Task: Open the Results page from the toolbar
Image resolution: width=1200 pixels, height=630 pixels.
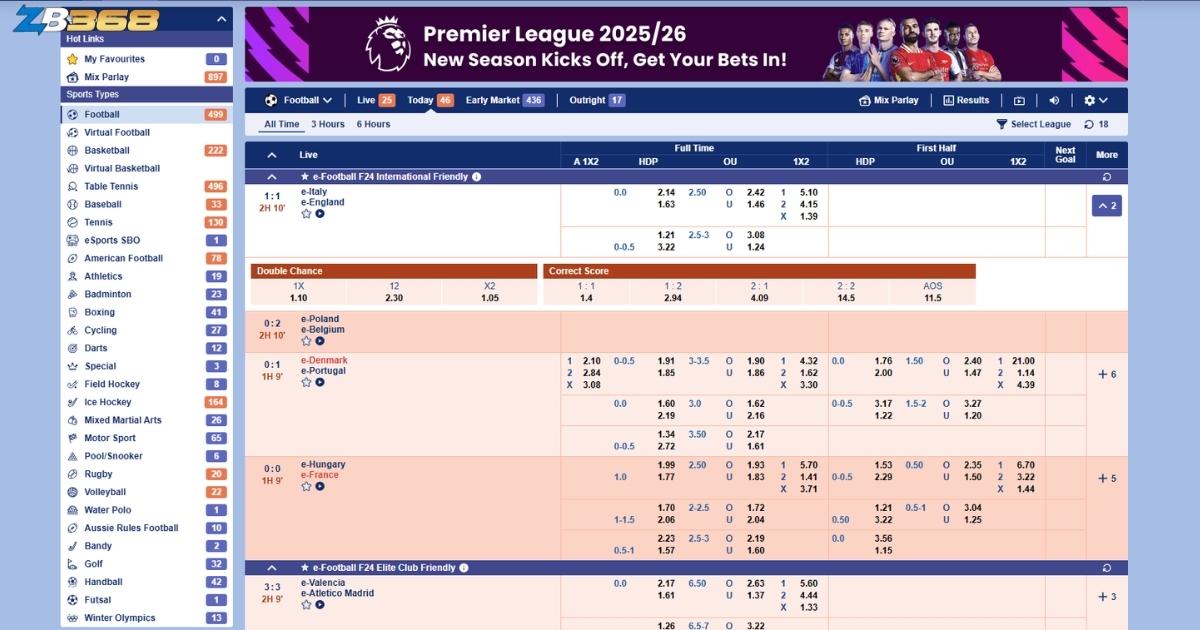Action: pyautogui.click(x=965, y=100)
